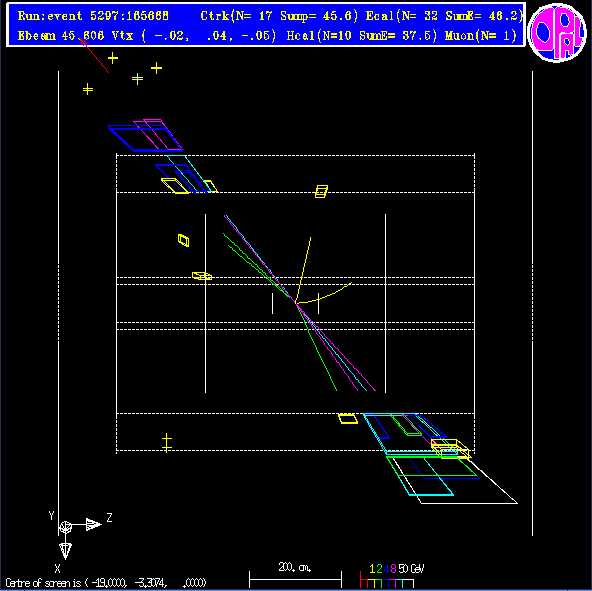Select the red muon track segment

(x=94, y=55)
